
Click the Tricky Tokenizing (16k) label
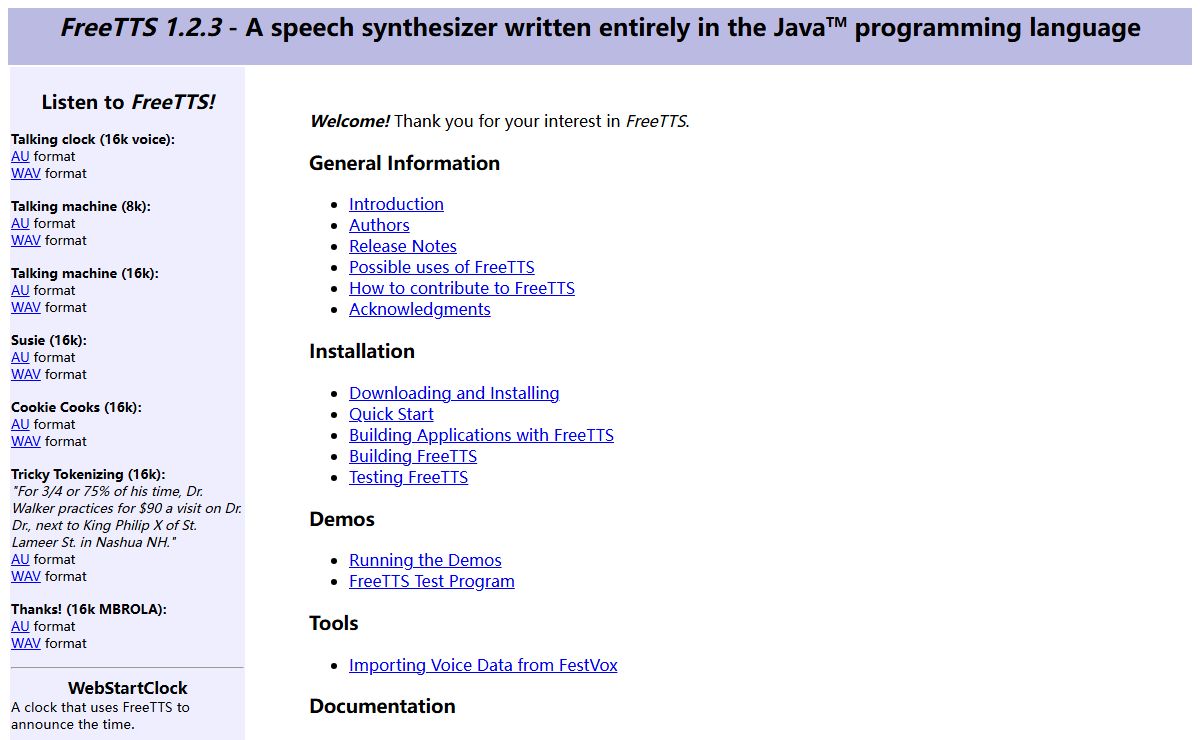coord(88,474)
